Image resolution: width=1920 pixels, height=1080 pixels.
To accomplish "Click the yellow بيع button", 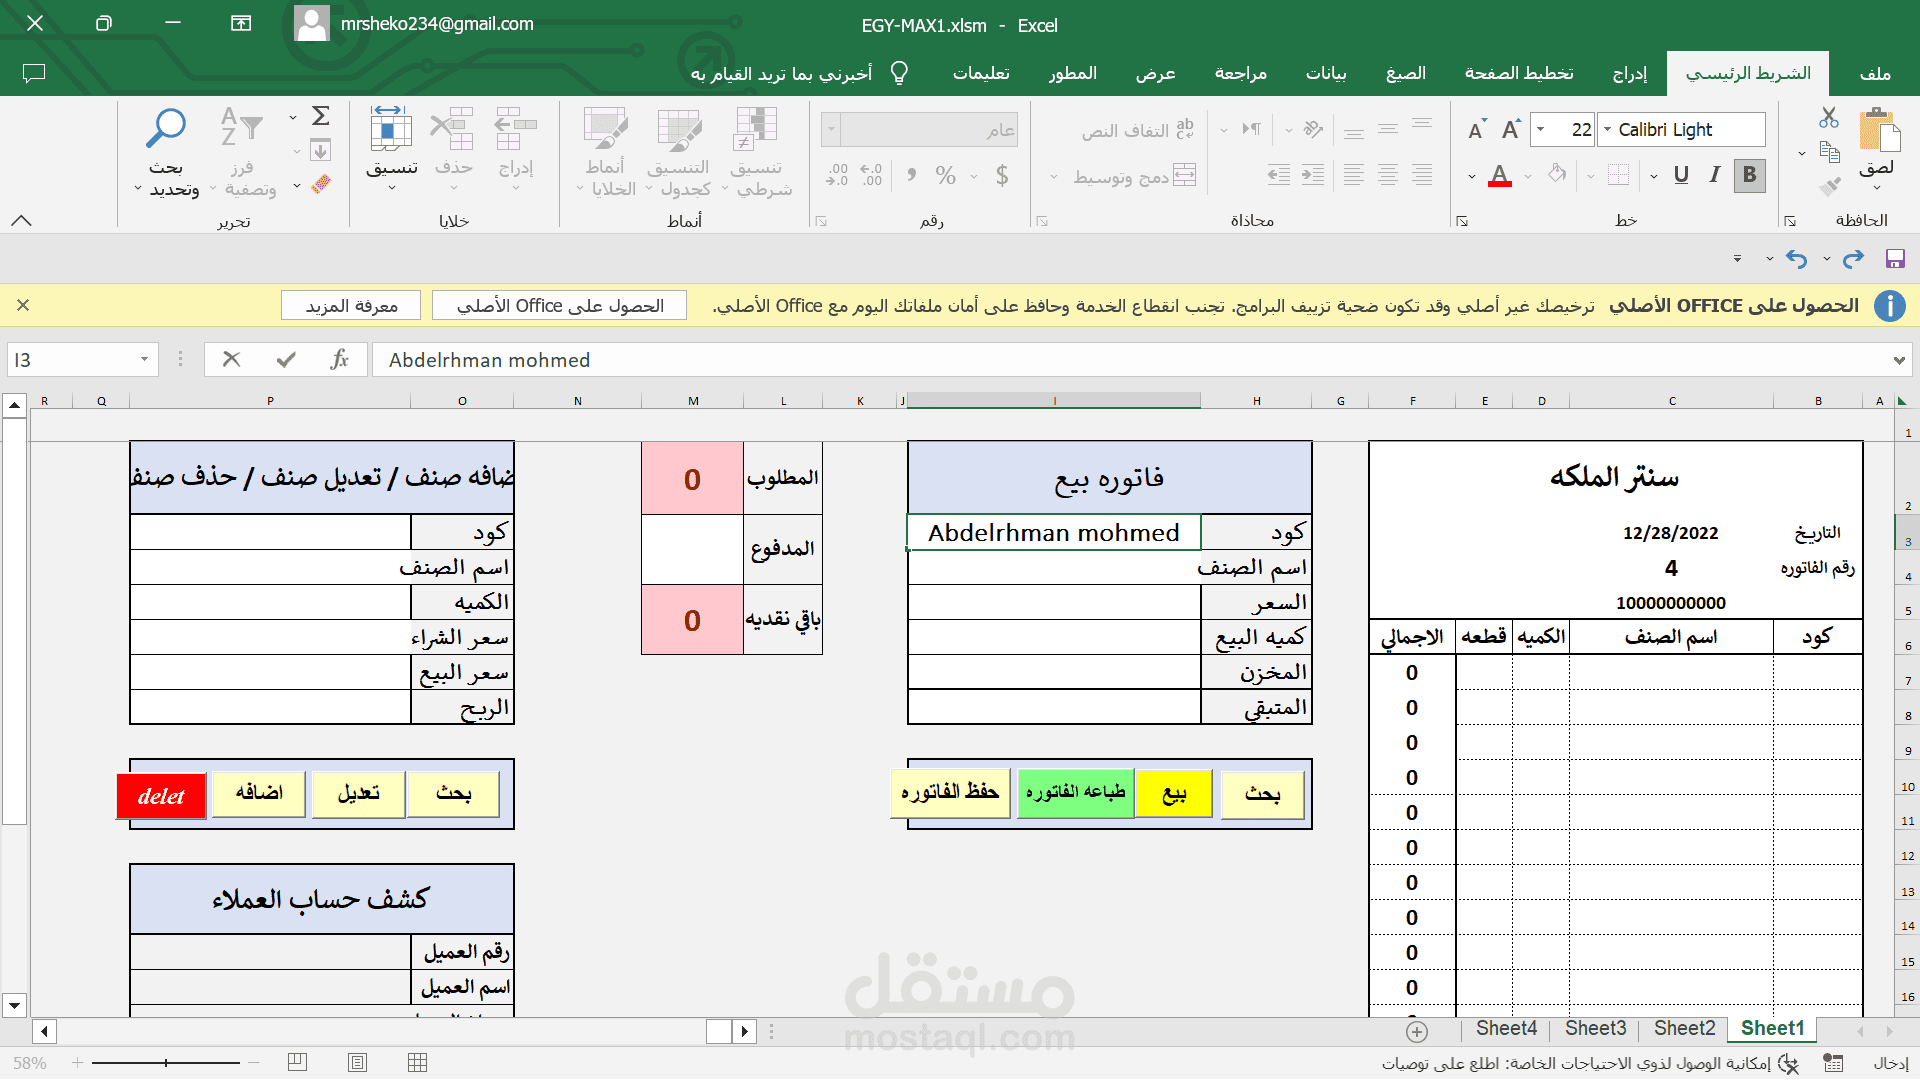I will point(1174,795).
